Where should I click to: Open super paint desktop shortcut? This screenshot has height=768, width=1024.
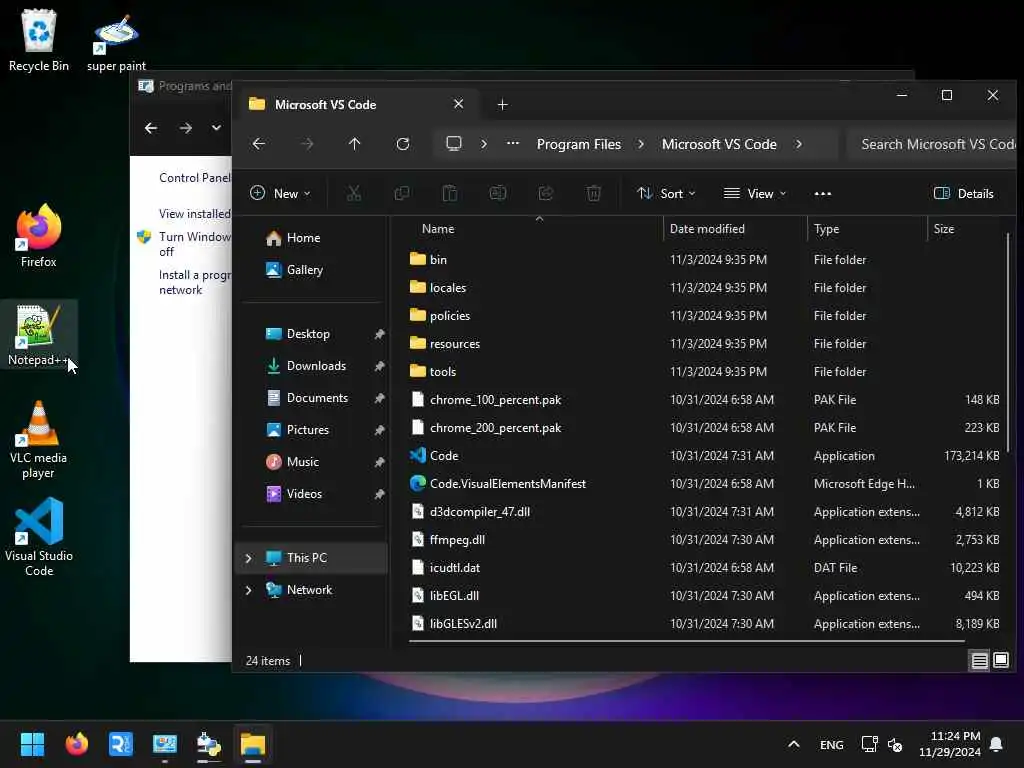tap(116, 43)
